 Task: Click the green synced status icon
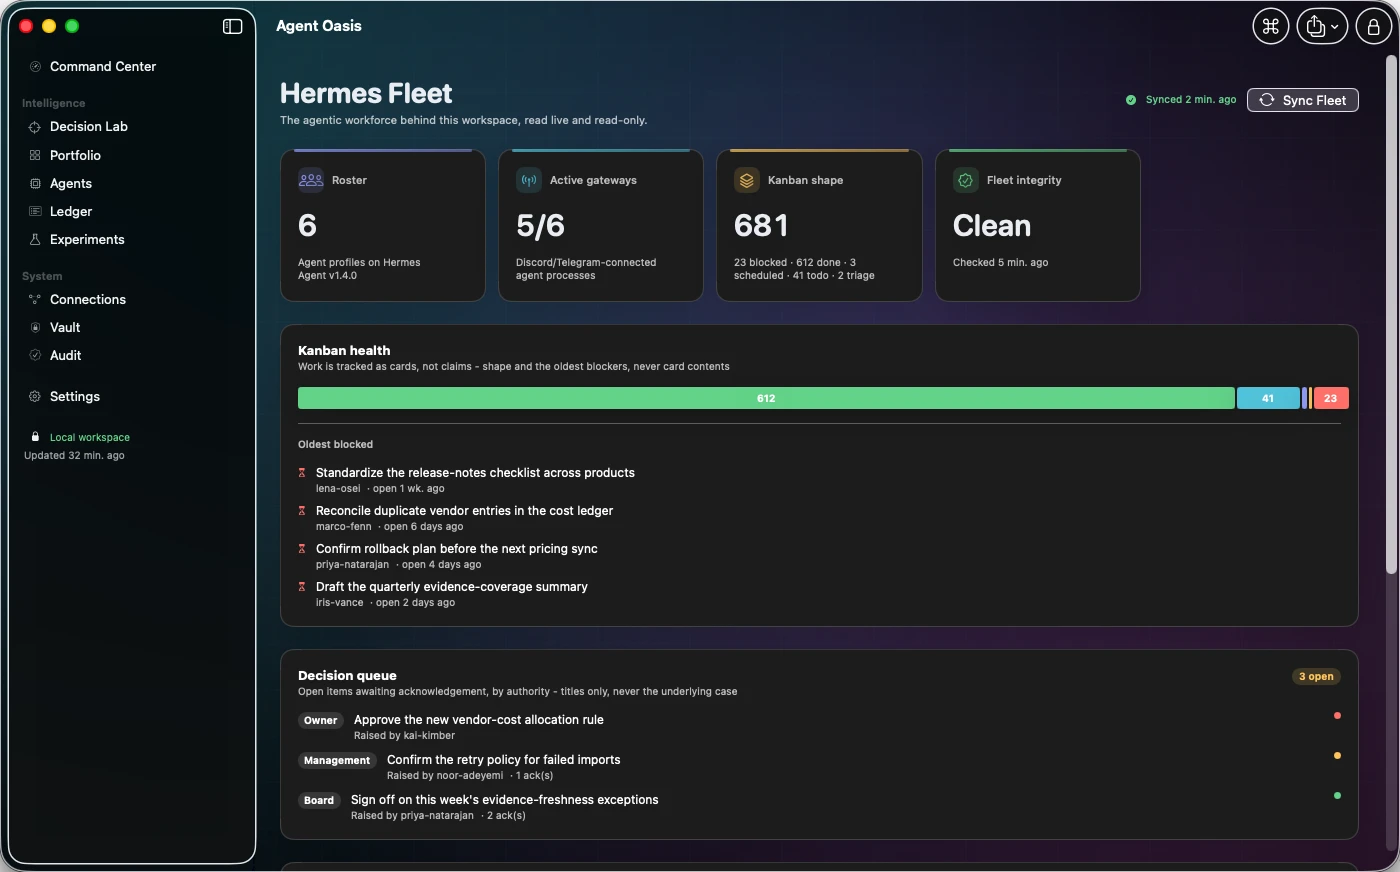[1131, 100]
